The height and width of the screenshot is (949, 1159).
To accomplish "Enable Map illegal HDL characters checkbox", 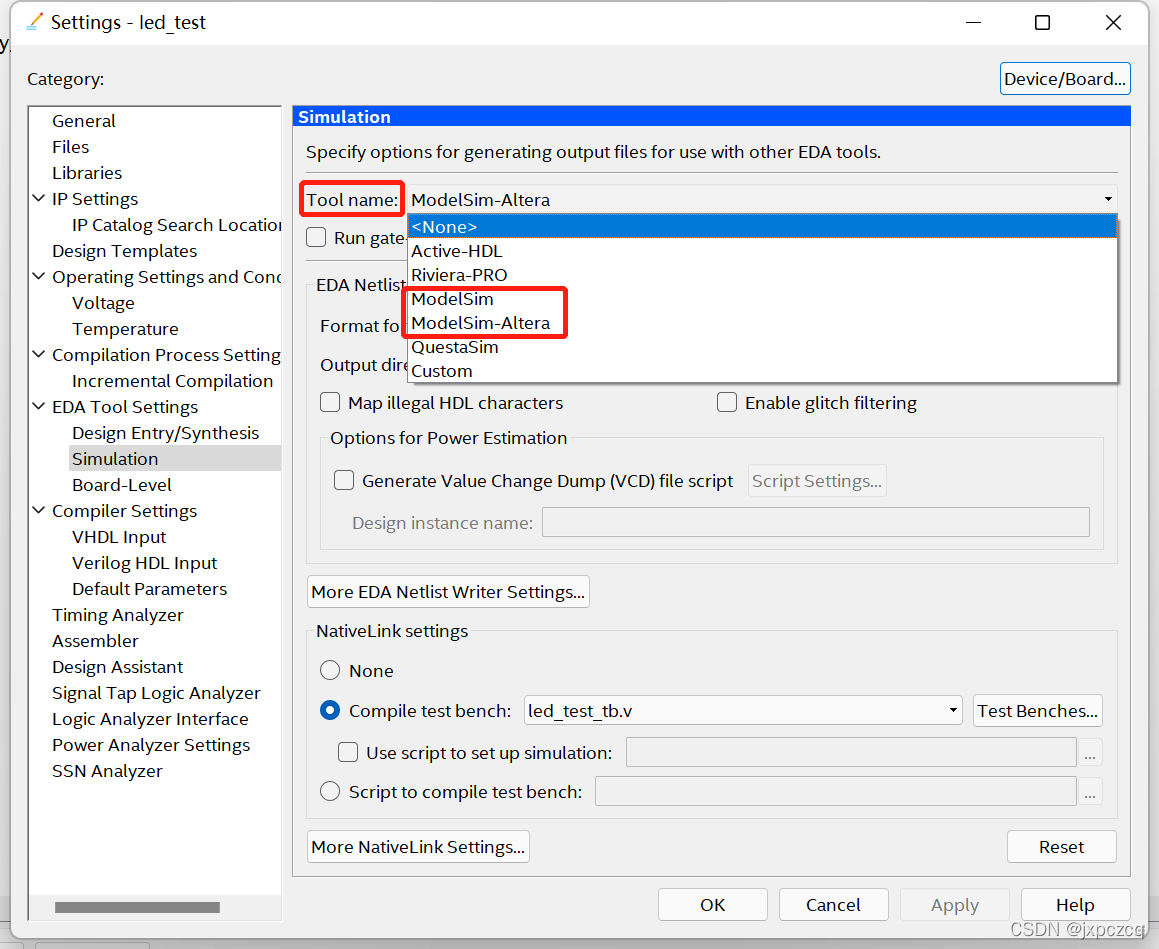I will tap(330, 402).
